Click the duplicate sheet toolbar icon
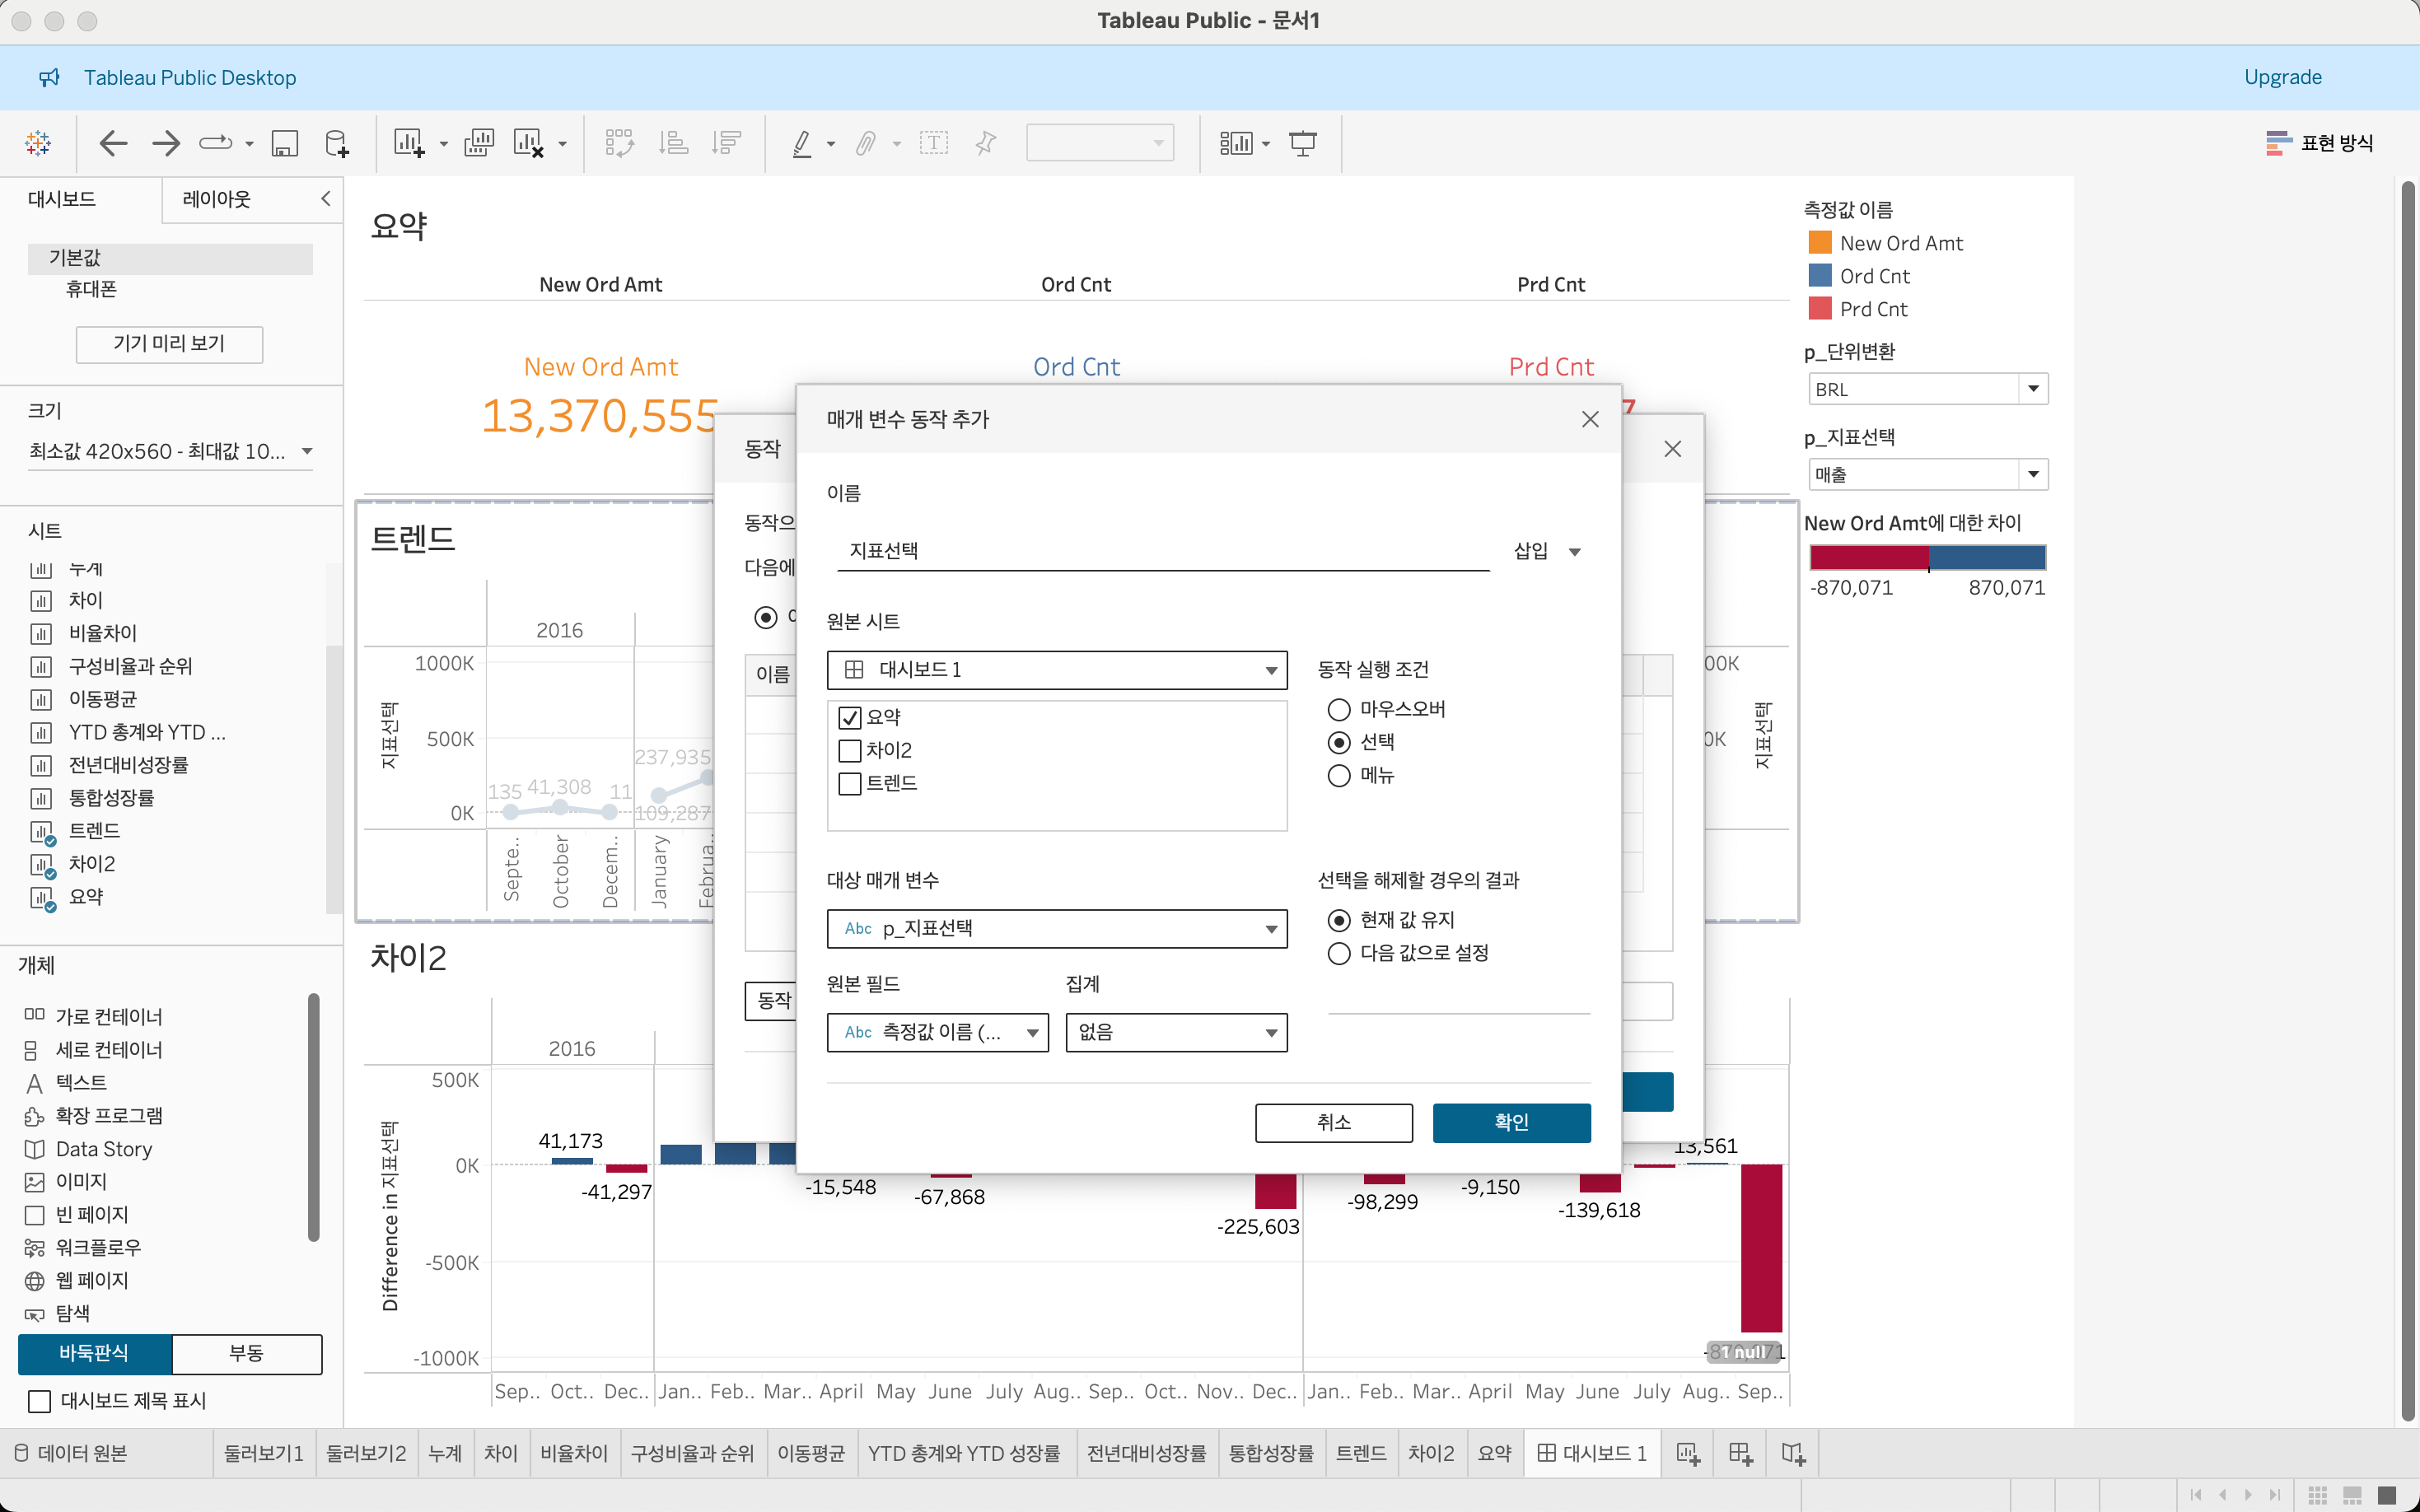The height and width of the screenshot is (1512, 2420). tap(479, 143)
